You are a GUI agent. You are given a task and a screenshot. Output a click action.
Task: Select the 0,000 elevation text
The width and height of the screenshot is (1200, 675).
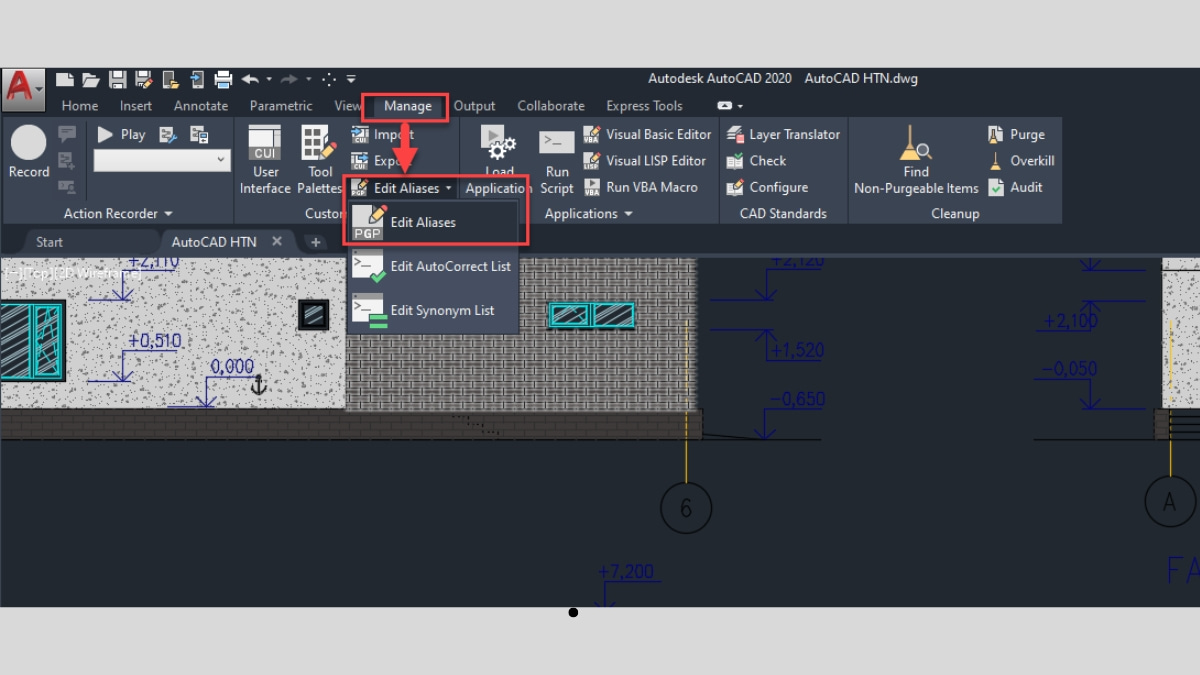click(232, 367)
